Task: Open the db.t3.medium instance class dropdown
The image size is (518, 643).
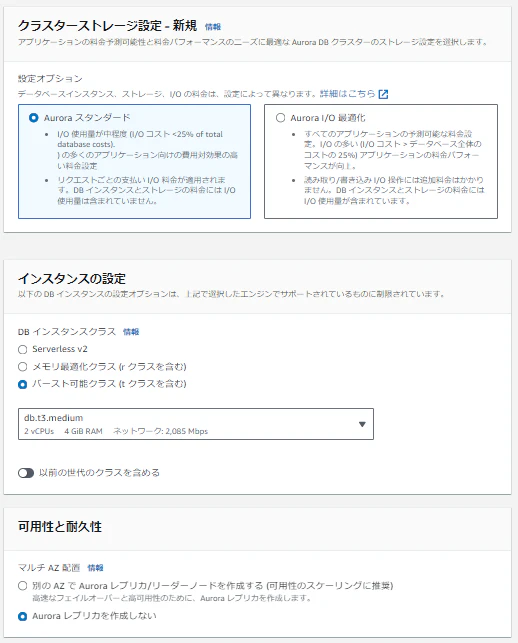Action: [196, 424]
